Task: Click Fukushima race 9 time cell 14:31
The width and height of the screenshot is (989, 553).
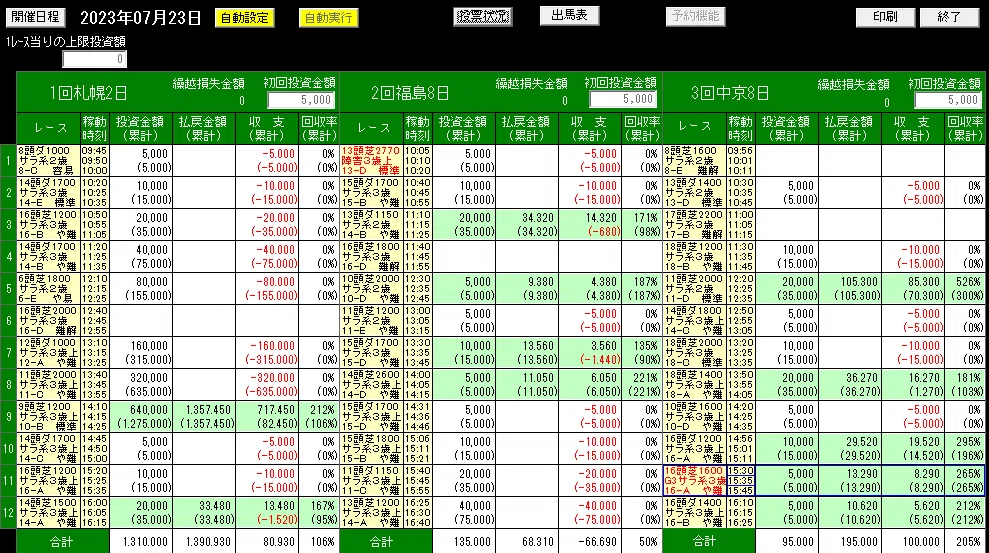Action: (418, 417)
